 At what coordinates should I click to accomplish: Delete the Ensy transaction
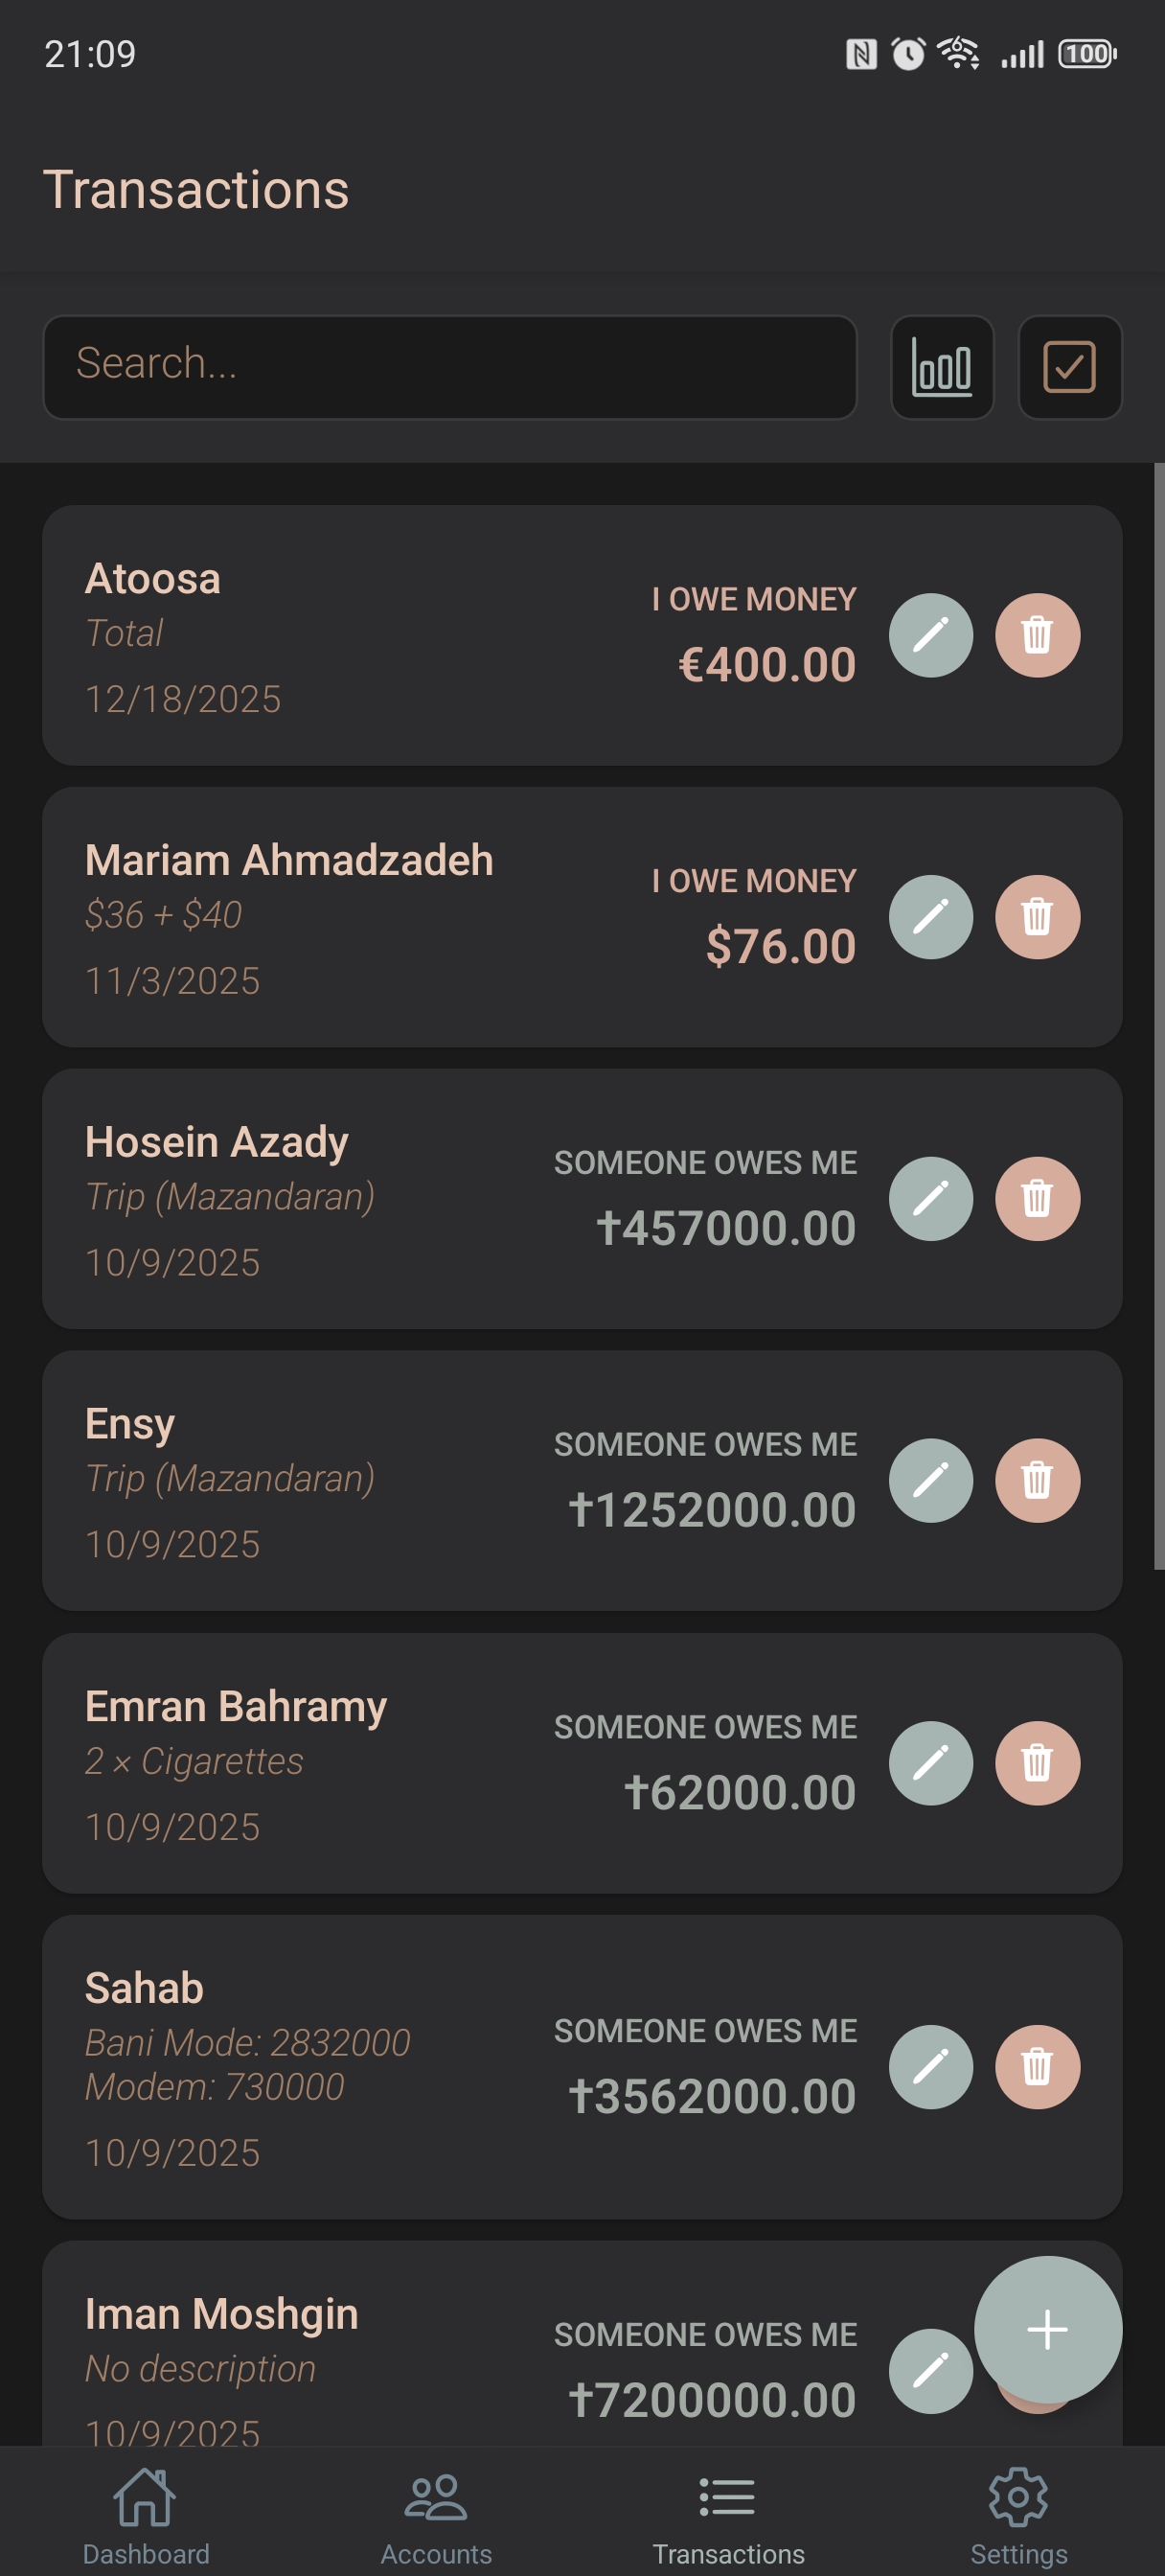pos(1037,1480)
